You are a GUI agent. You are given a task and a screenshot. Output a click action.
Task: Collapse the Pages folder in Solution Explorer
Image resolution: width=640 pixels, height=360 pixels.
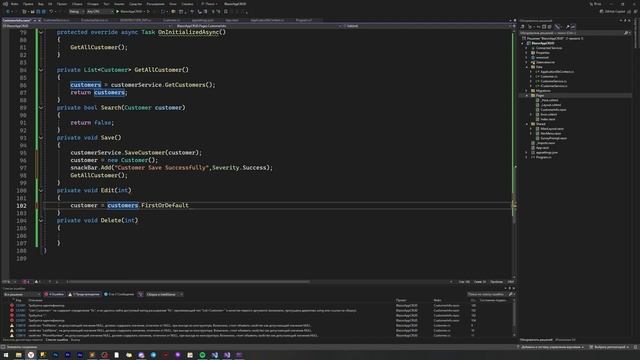[527, 96]
